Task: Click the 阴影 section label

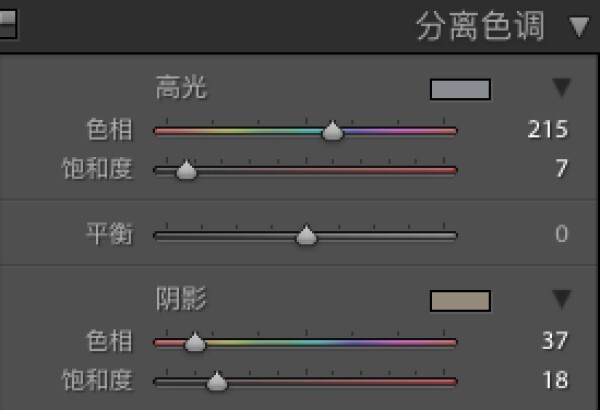Action: pyautogui.click(x=181, y=299)
